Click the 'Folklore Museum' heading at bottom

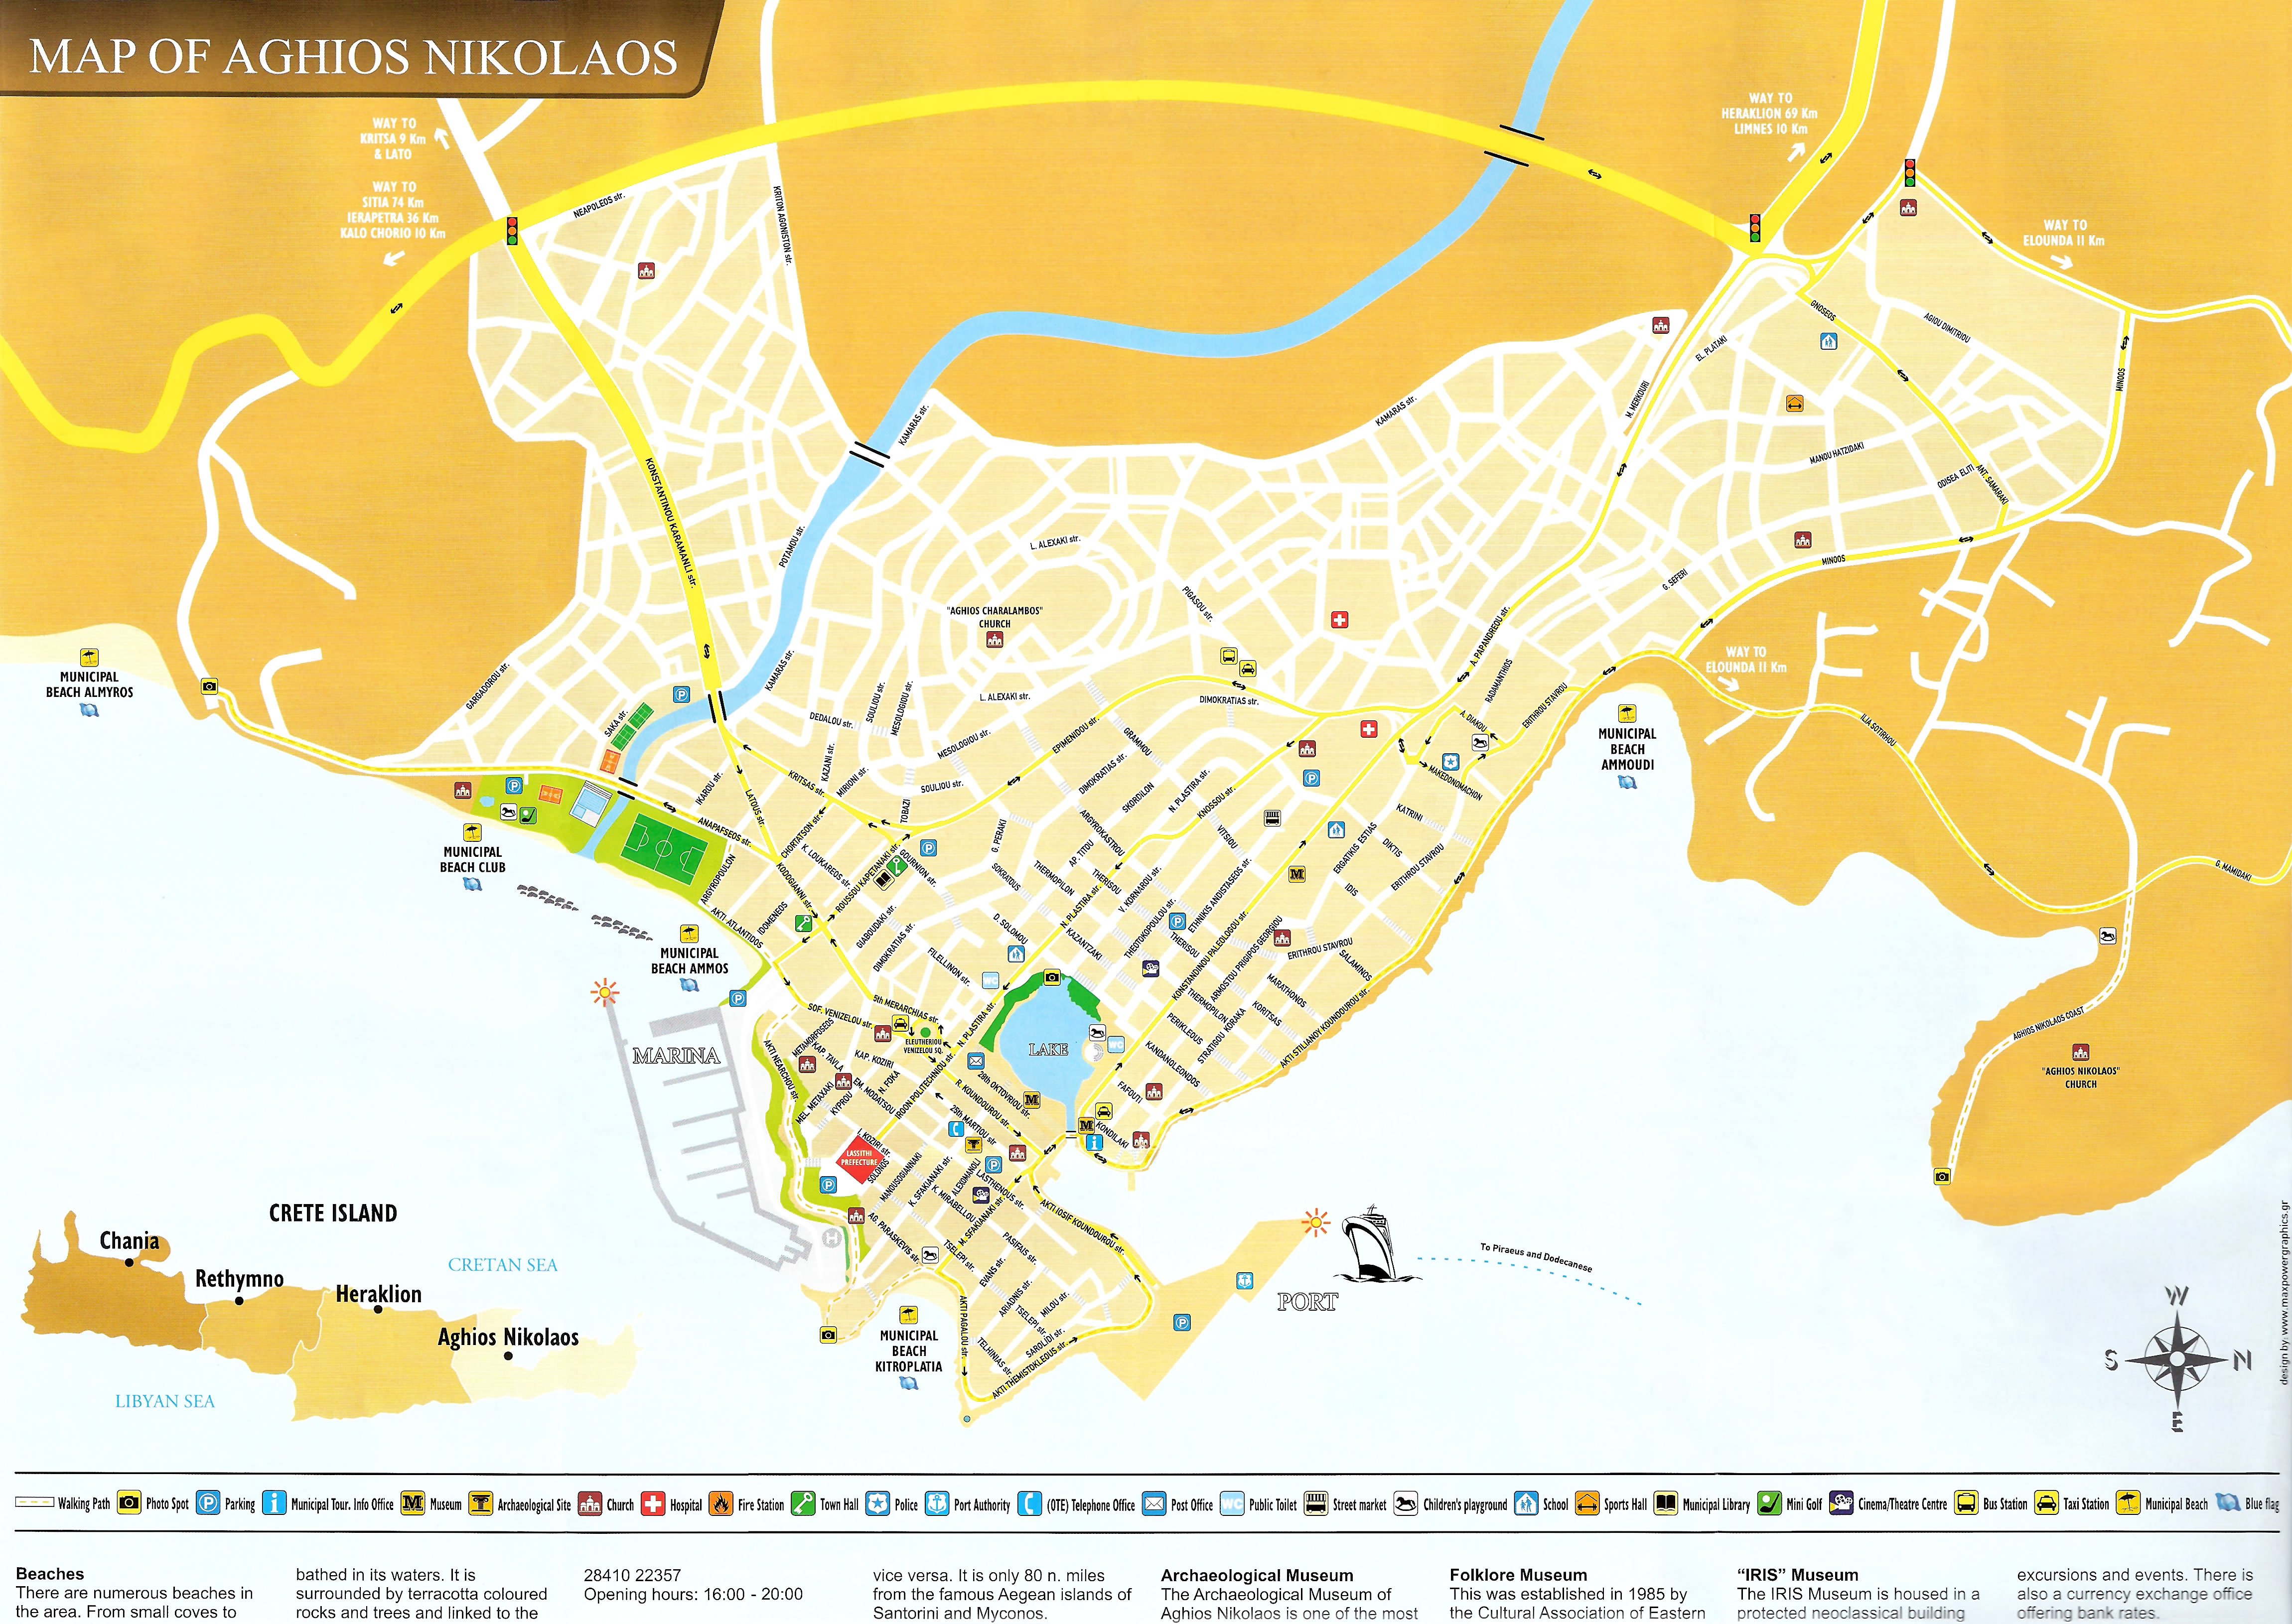pyautogui.click(x=1518, y=1576)
